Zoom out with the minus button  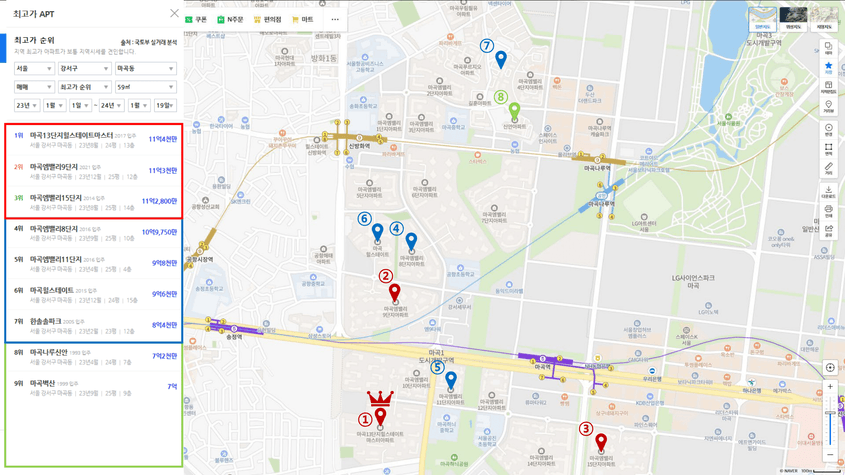[830, 455]
